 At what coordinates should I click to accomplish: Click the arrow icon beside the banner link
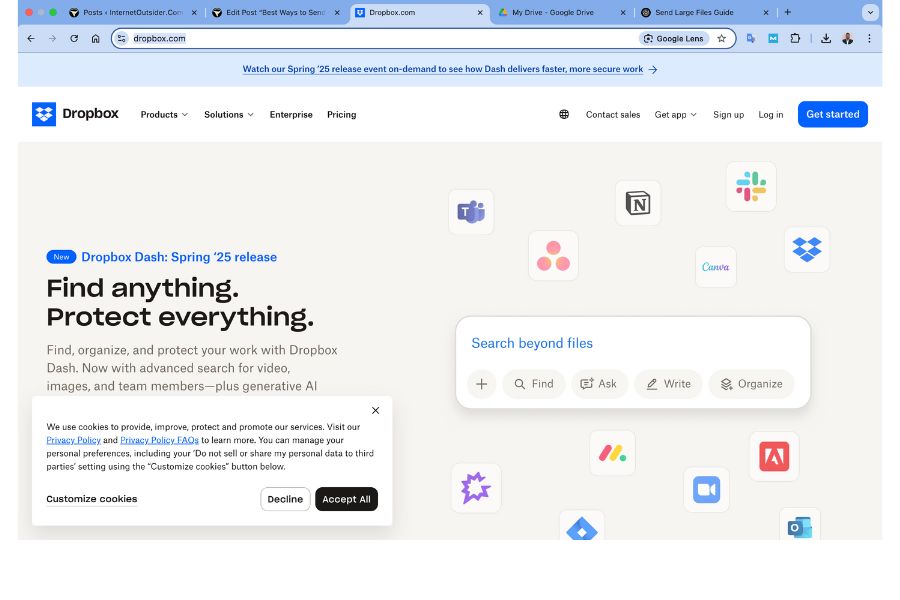click(x=653, y=69)
